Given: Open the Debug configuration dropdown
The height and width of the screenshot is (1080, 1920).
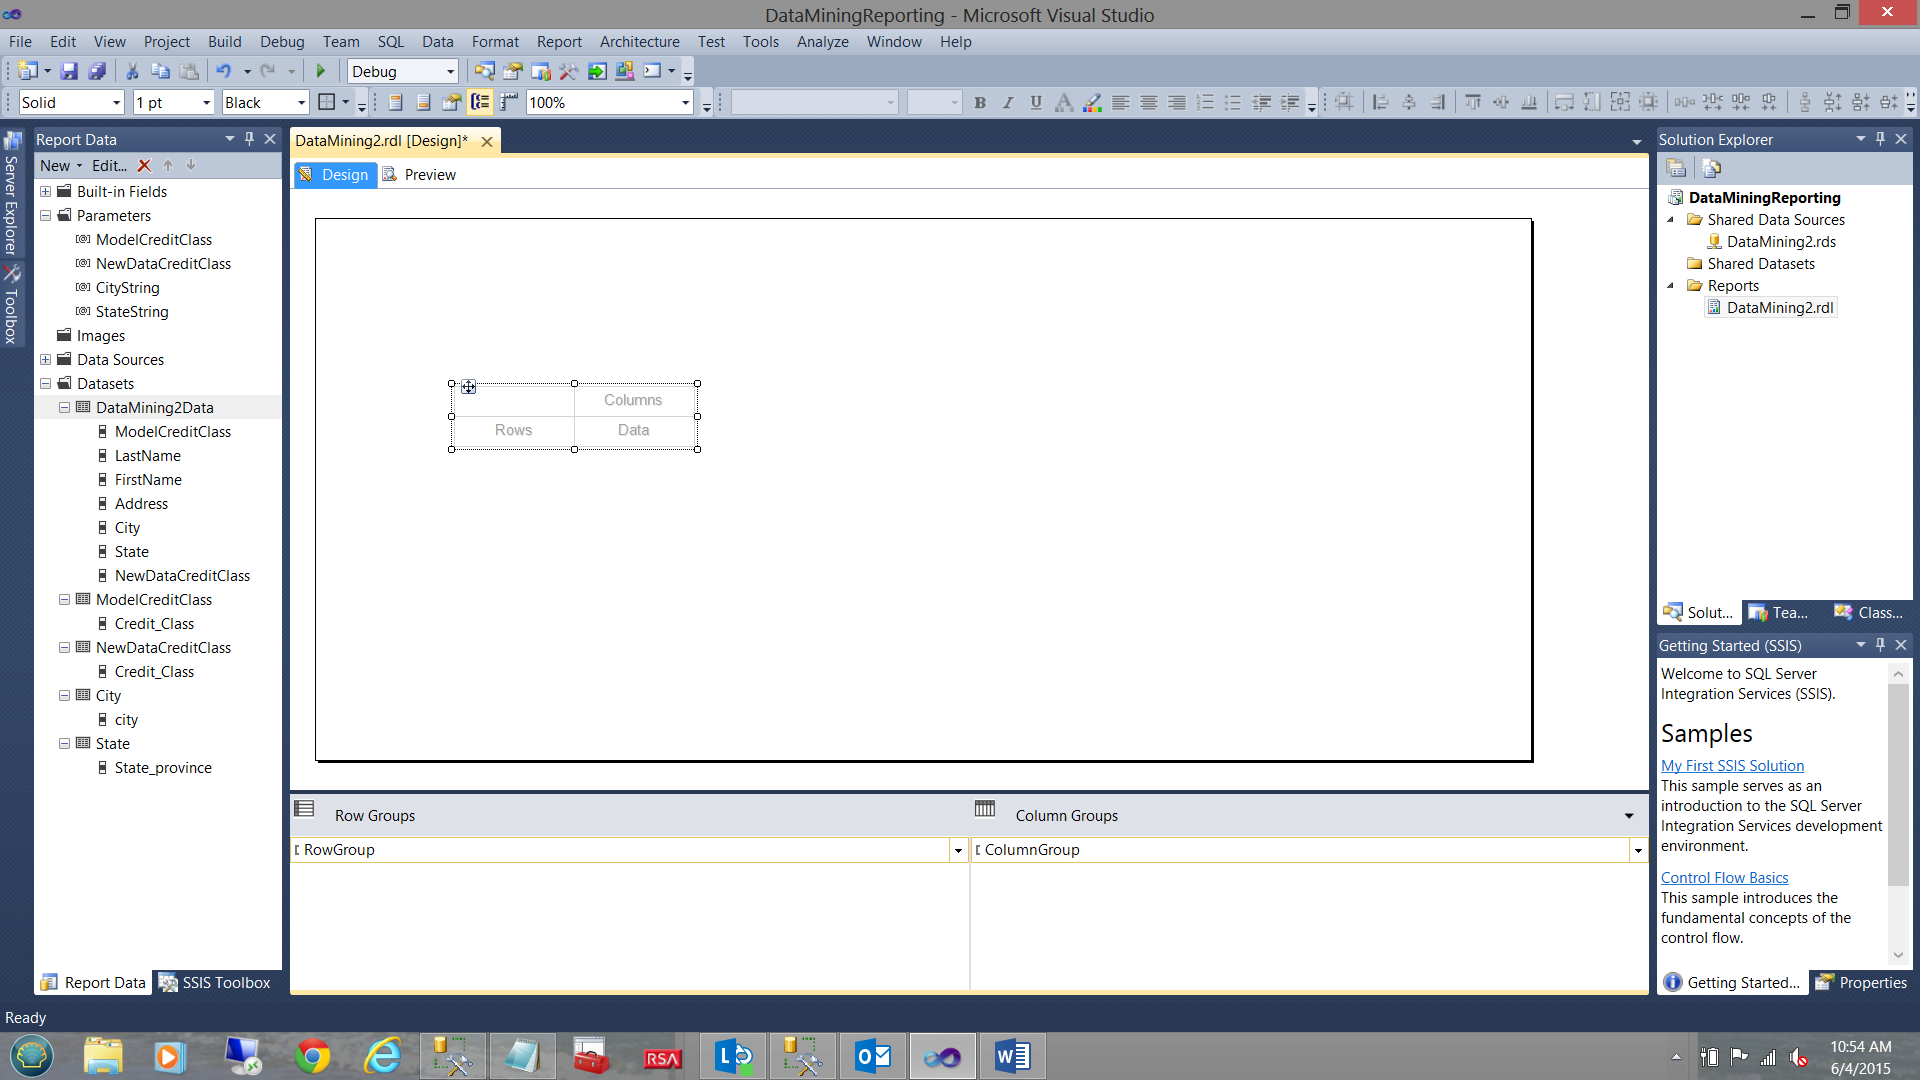Looking at the screenshot, I should [450, 72].
